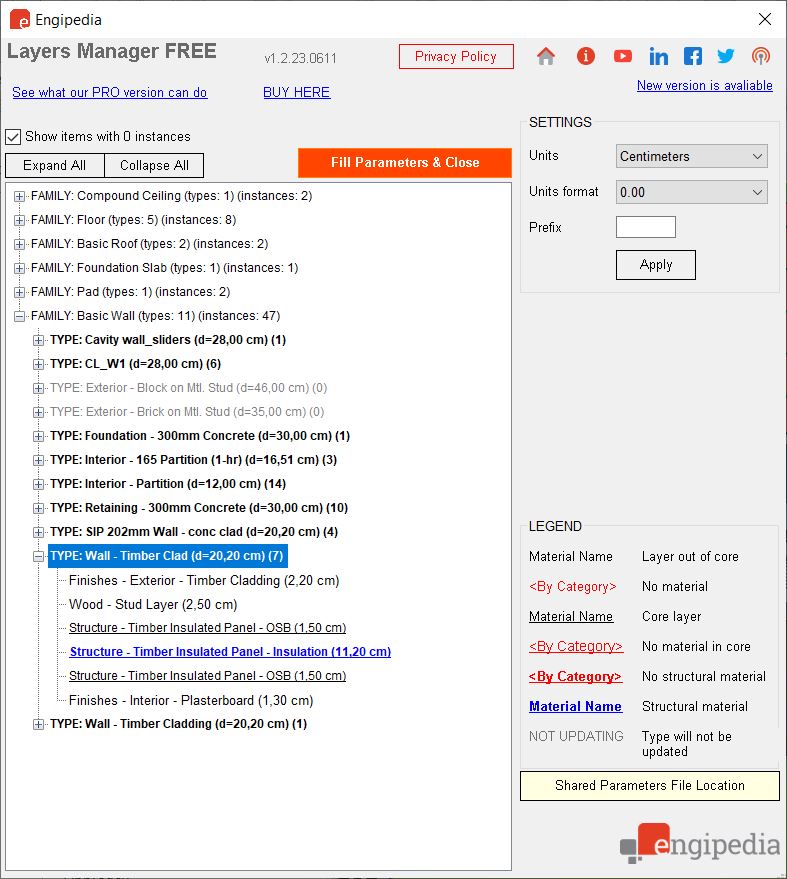Screen dimensions: 787x879
Task: Select Timber Insulated Panel - Insulation layer
Action: (x=230, y=652)
